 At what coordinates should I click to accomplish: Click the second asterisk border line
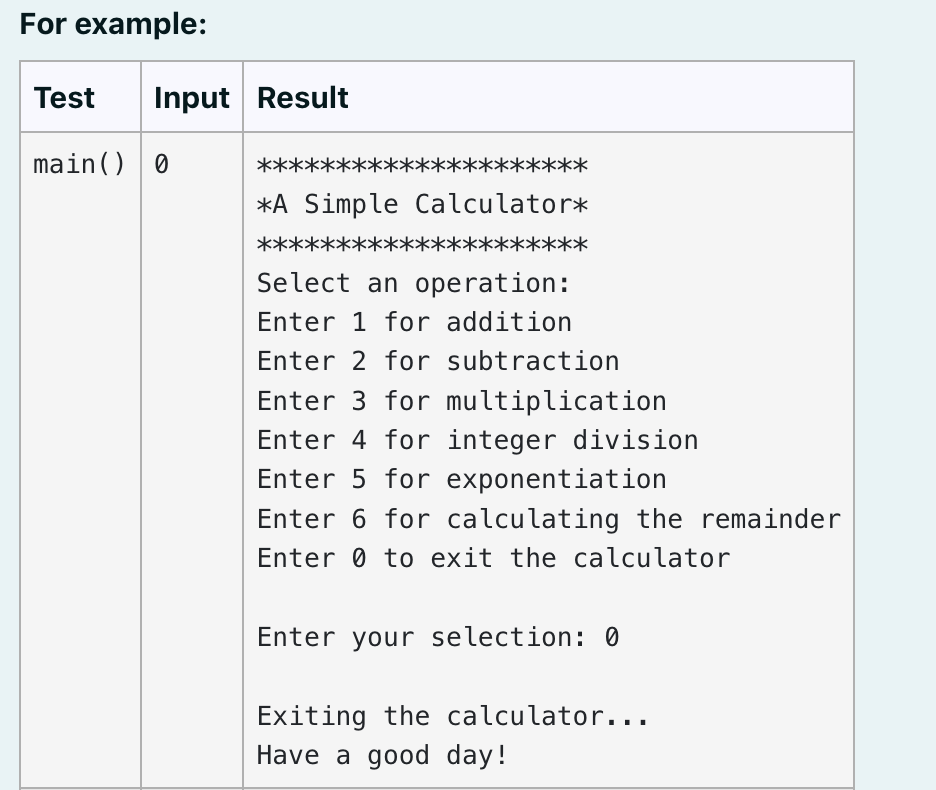pyautogui.click(x=423, y=244)
